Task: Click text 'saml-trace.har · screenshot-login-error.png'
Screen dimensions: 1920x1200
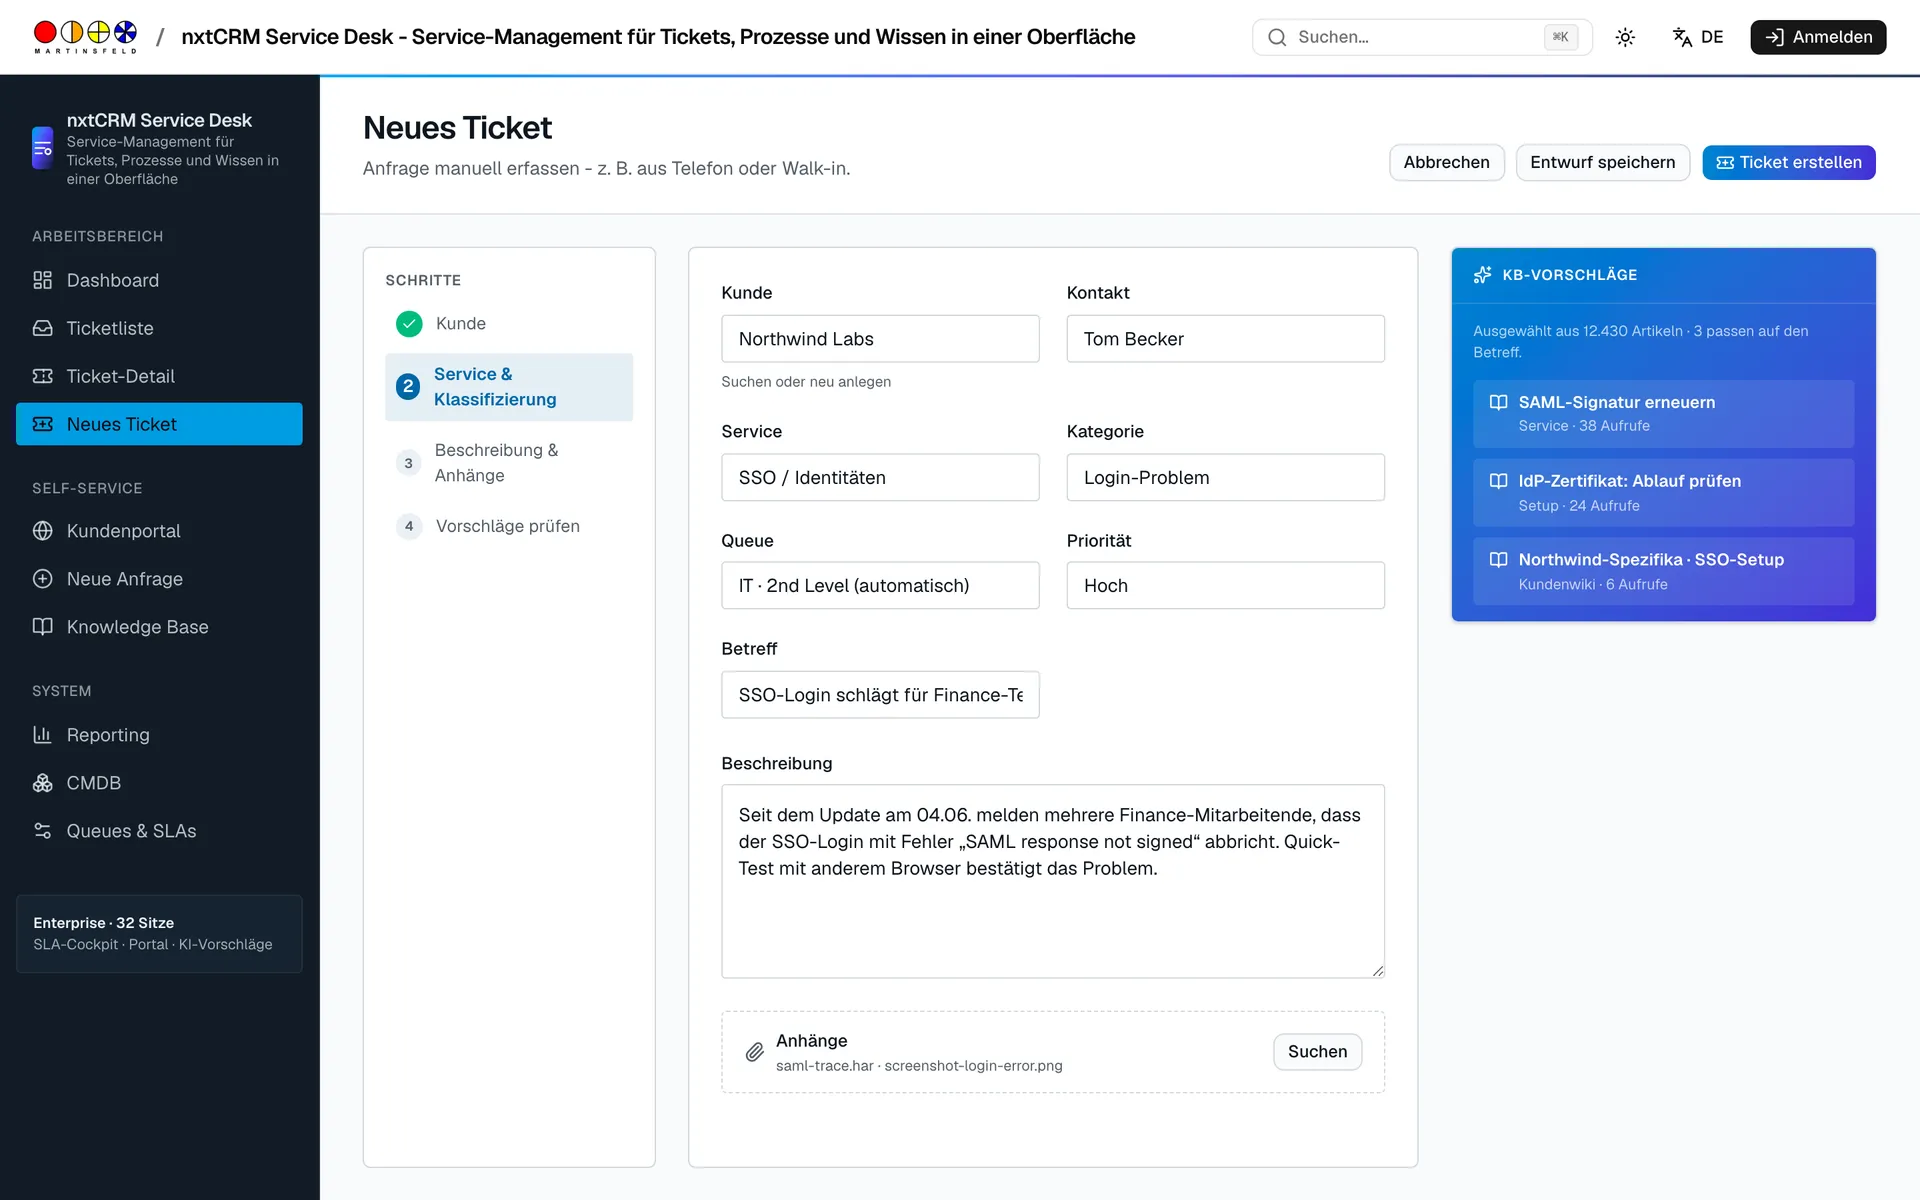Action: tap(919, 1066)
